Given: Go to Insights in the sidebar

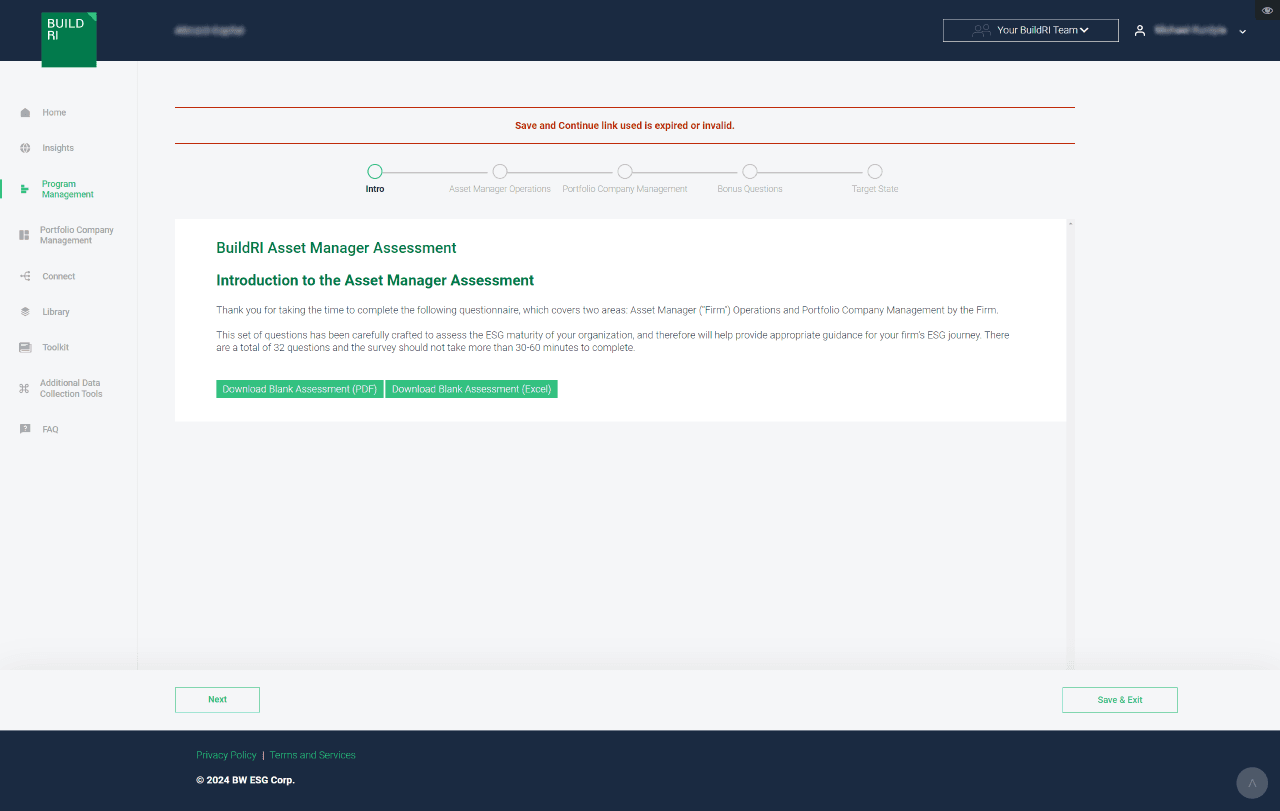Looking at the screenshot, I should [58, 148].
